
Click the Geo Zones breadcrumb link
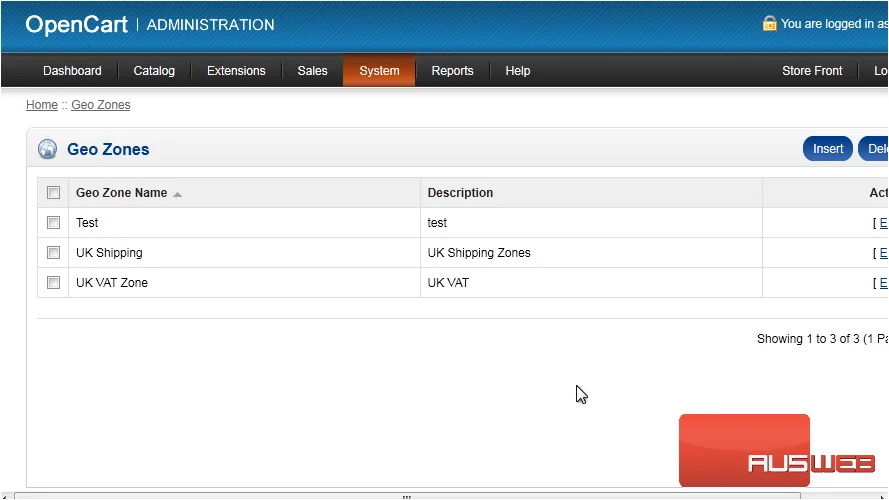coord(101,105)
